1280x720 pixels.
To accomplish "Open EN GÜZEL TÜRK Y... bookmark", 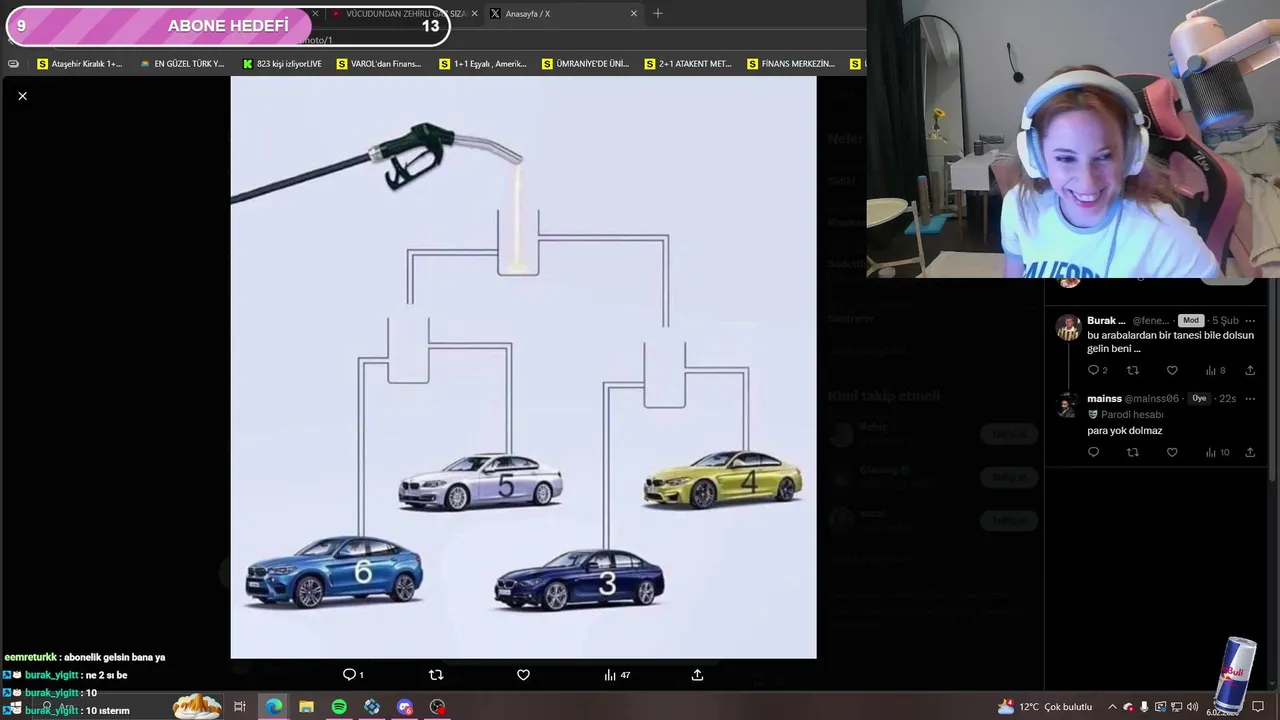I will pos(182,64).
